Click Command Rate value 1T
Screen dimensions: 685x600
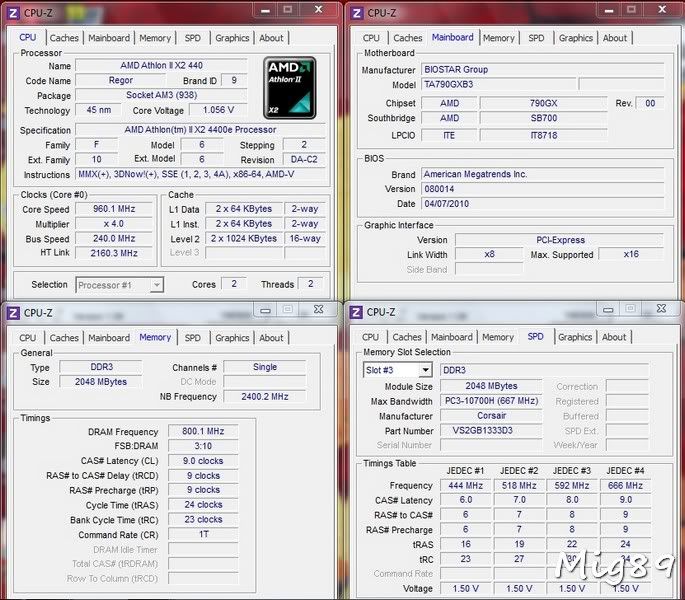coord(203,534)
